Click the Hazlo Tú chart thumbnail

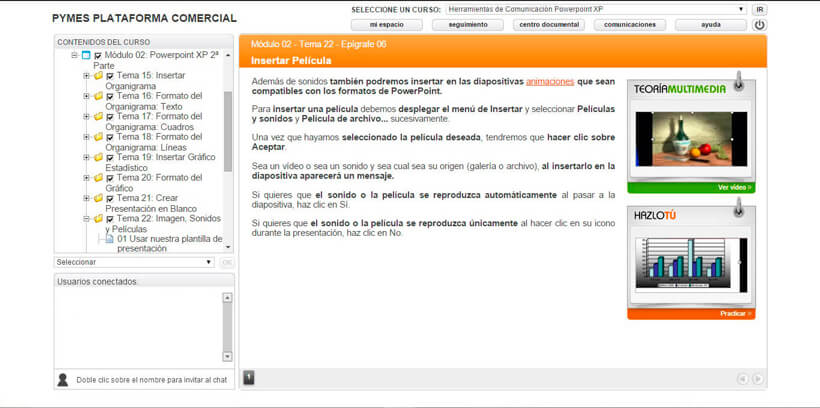click(691, 263)
